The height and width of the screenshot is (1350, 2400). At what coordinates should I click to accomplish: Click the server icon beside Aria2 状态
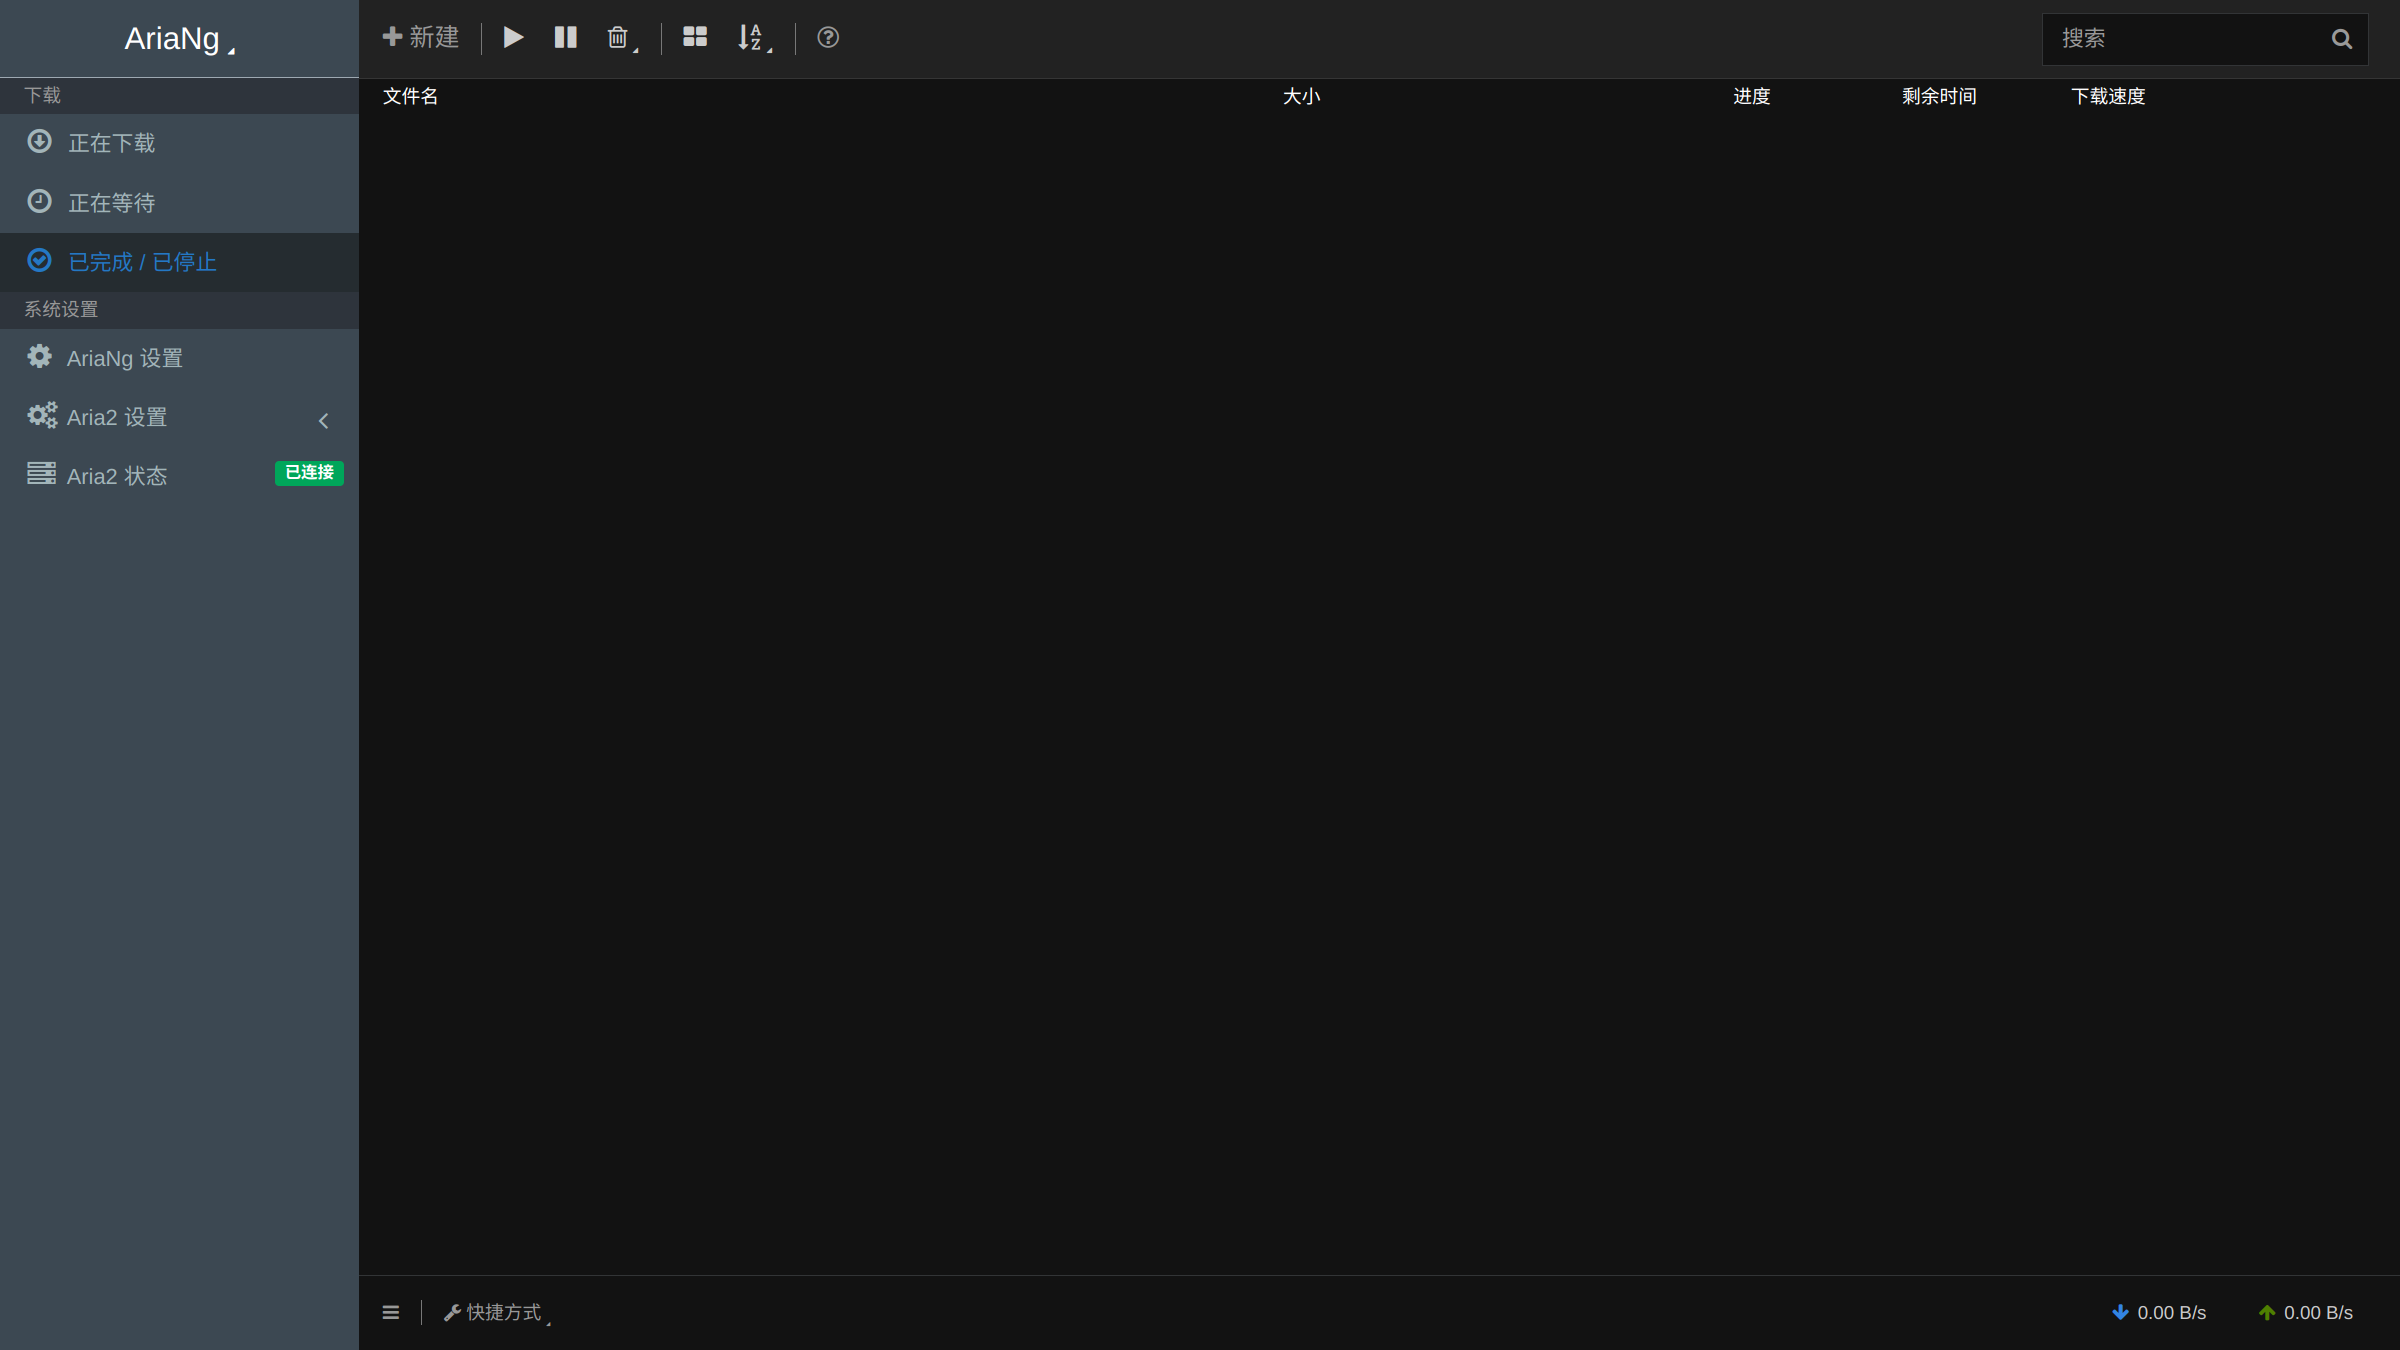41,473
